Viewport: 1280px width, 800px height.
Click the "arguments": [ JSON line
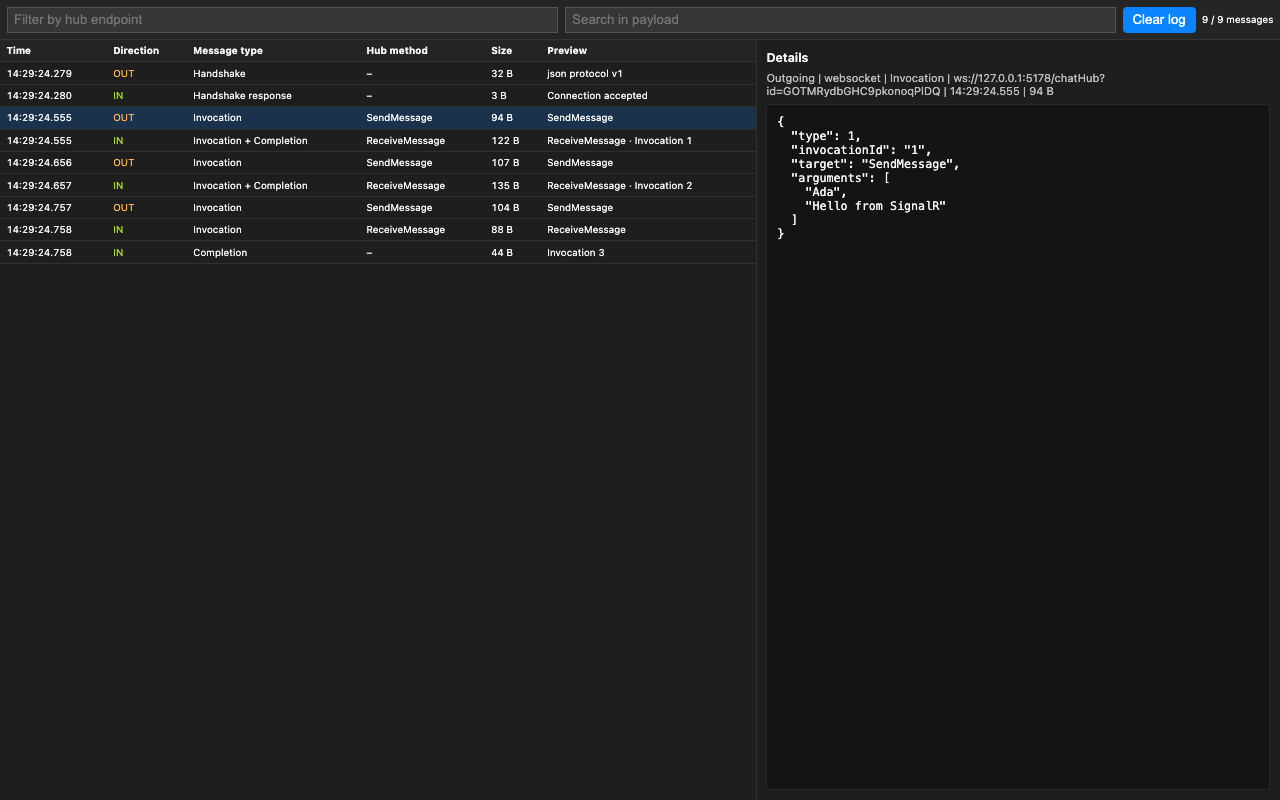[840, 178]
